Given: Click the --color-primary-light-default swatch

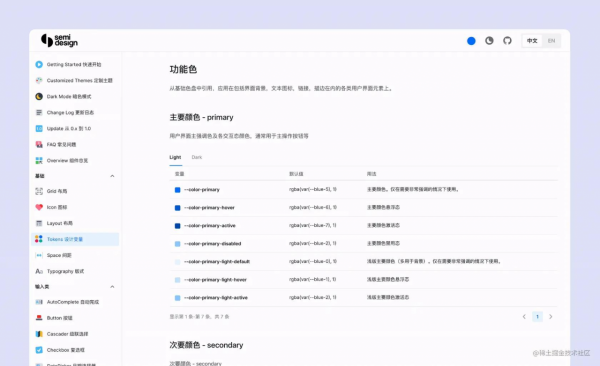Looking at the screenshot, I should pyautogui.click(x=178, y=262).
